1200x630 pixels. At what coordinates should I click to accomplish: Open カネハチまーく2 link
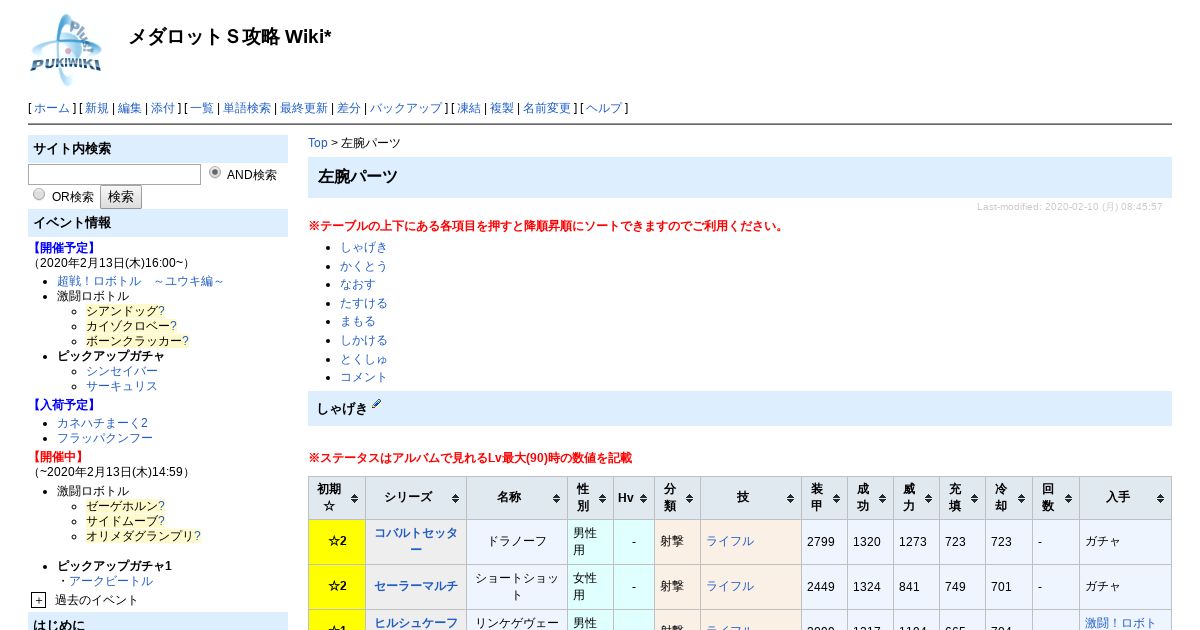(102, 423)
